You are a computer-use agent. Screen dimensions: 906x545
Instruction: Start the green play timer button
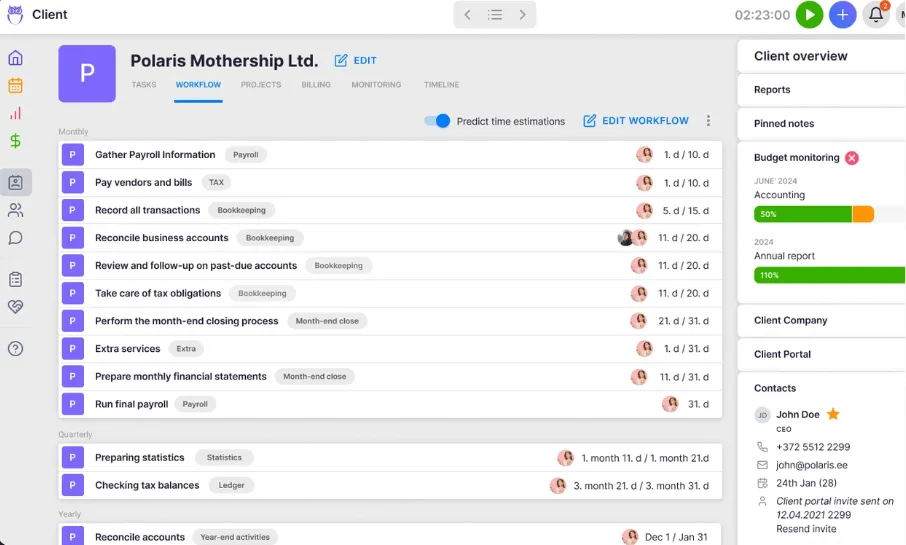[810, 14]
